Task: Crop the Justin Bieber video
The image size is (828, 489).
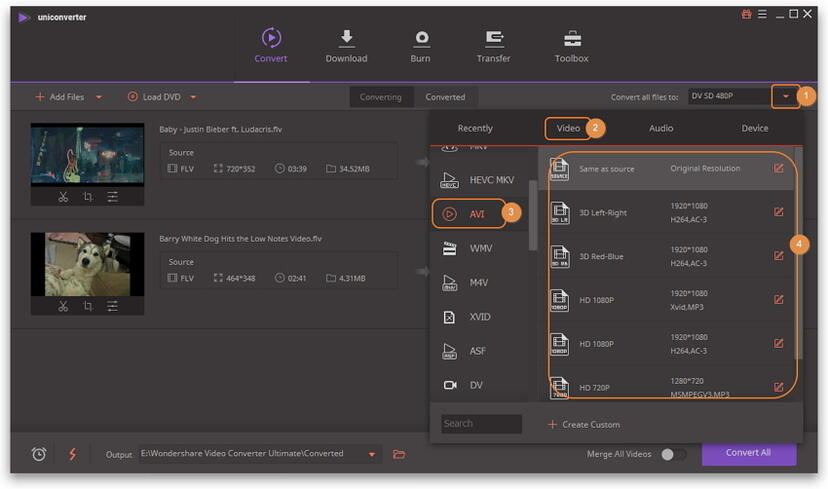Action: (x=88, y=197)
